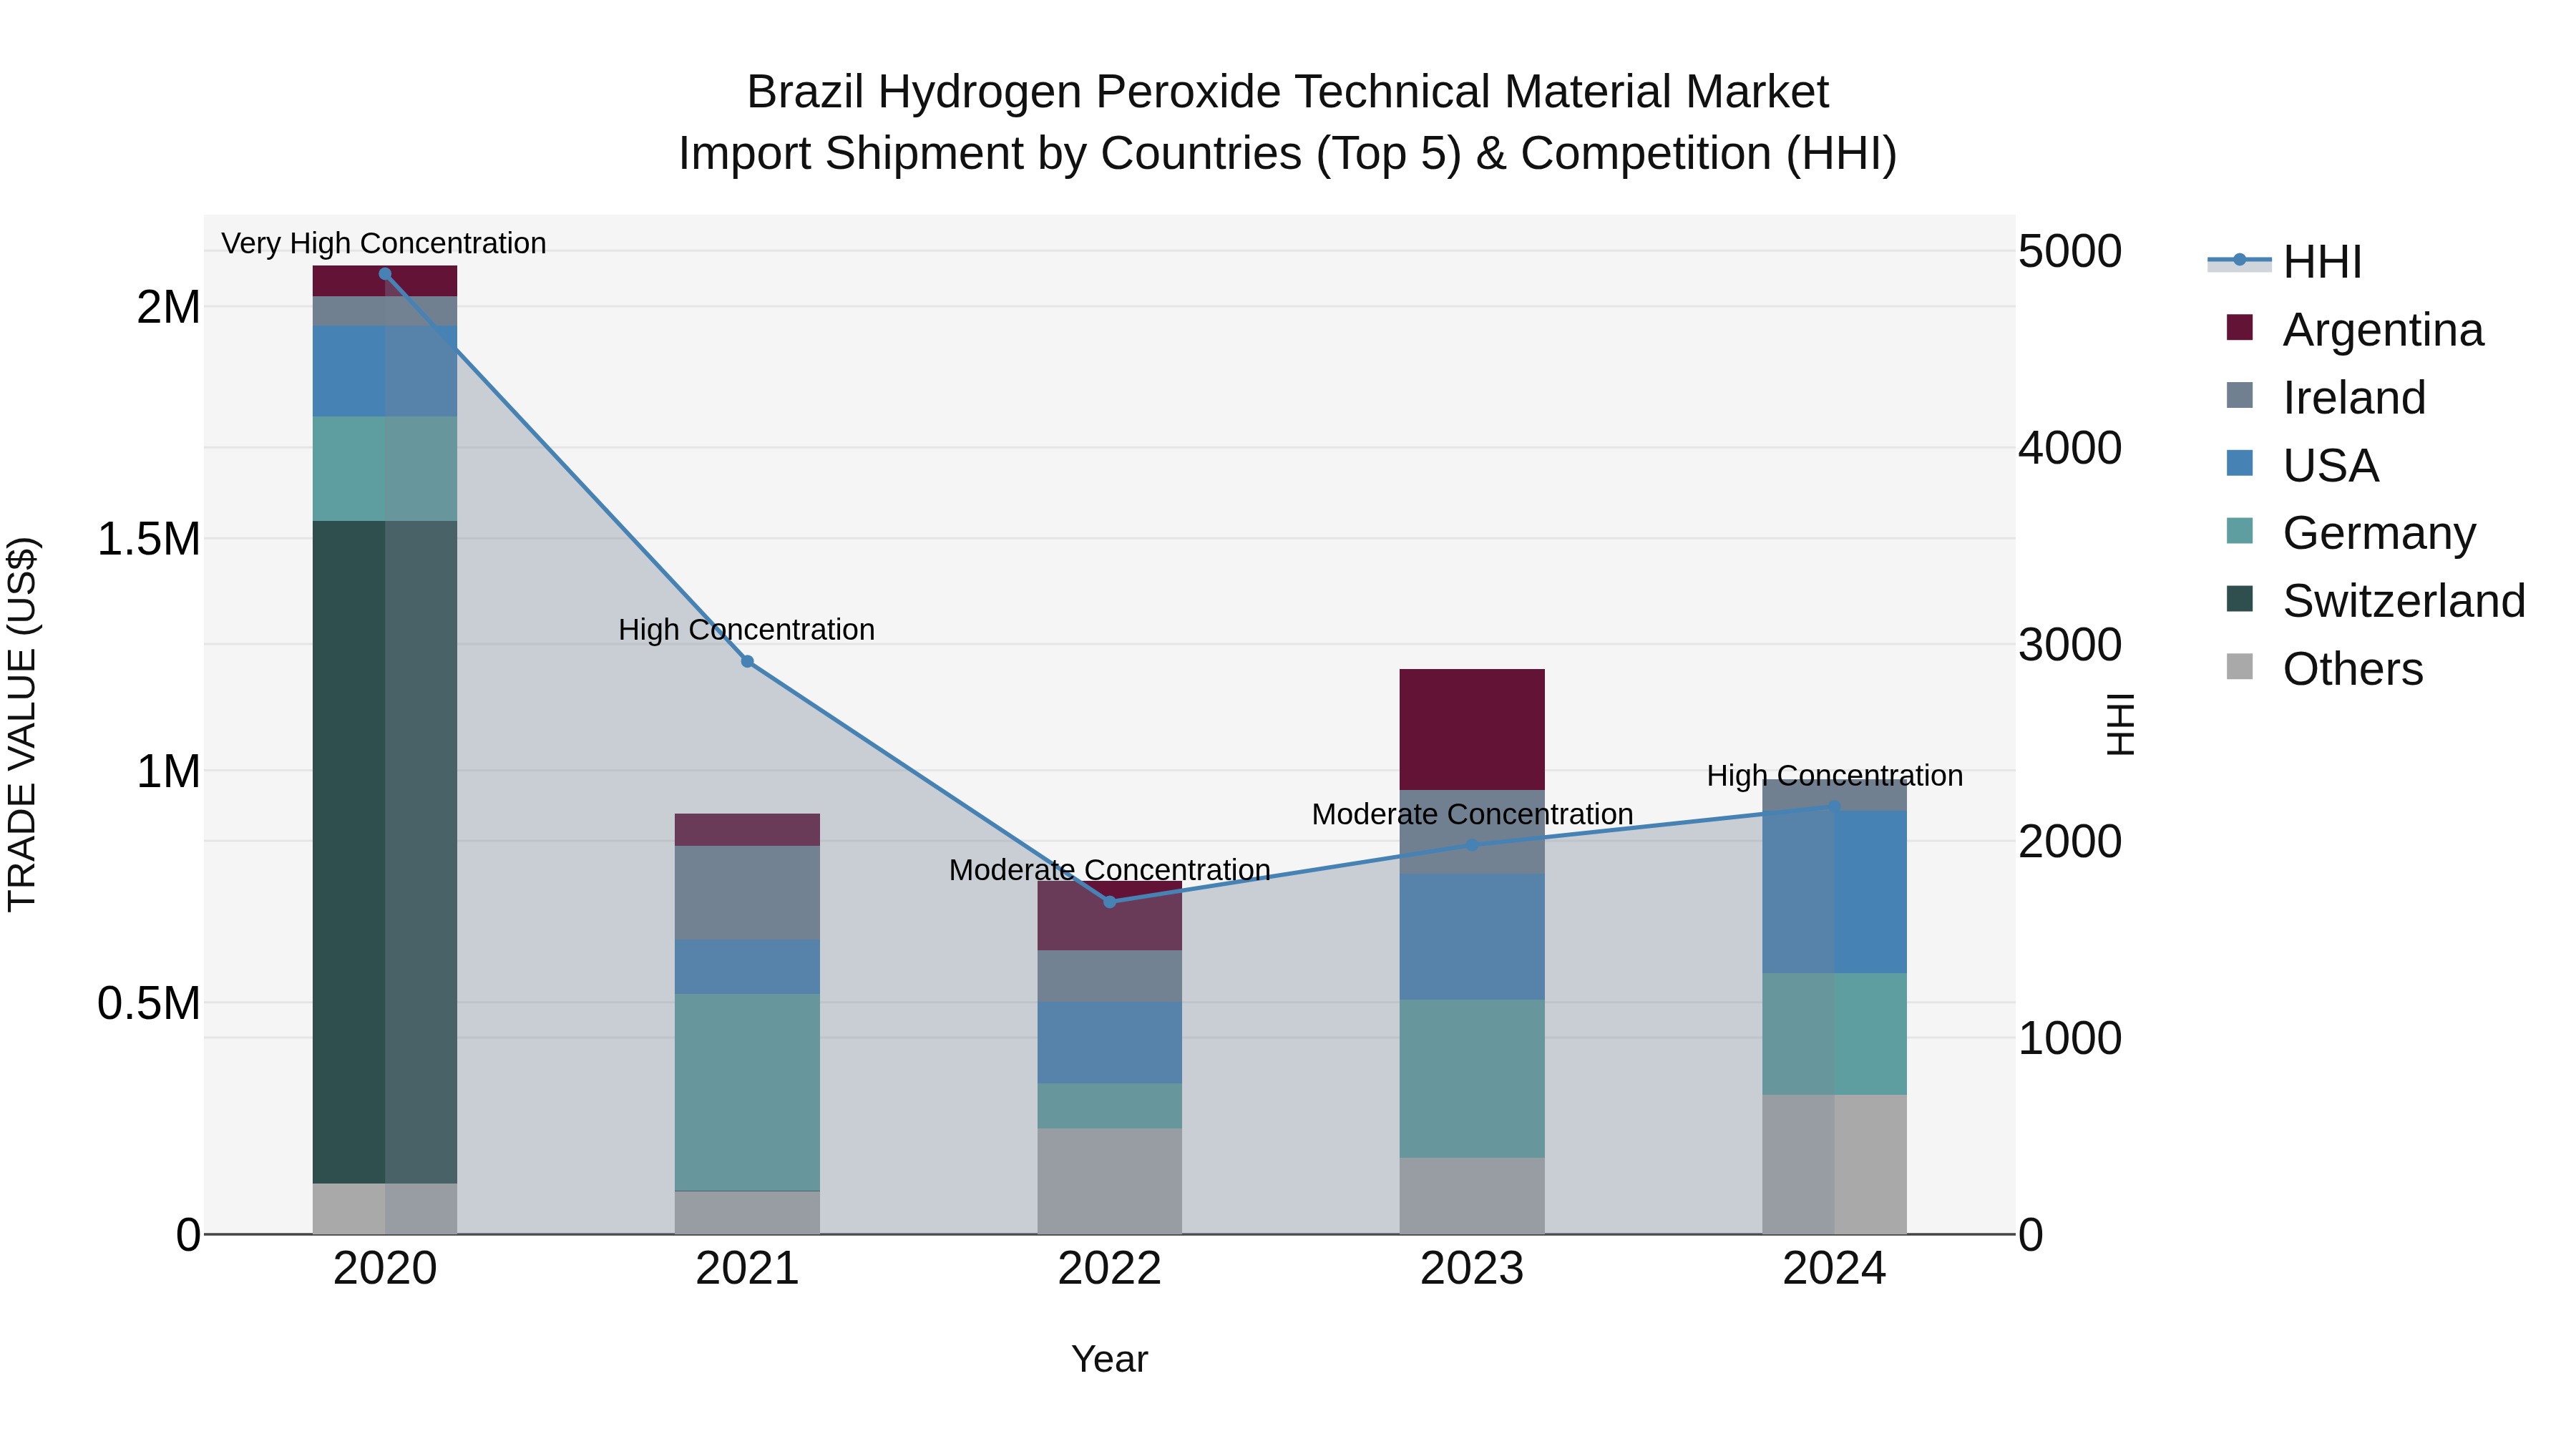Click the Argentina segment in 2023 bar
The image size is (2576, 1449).
point(1472,730)
